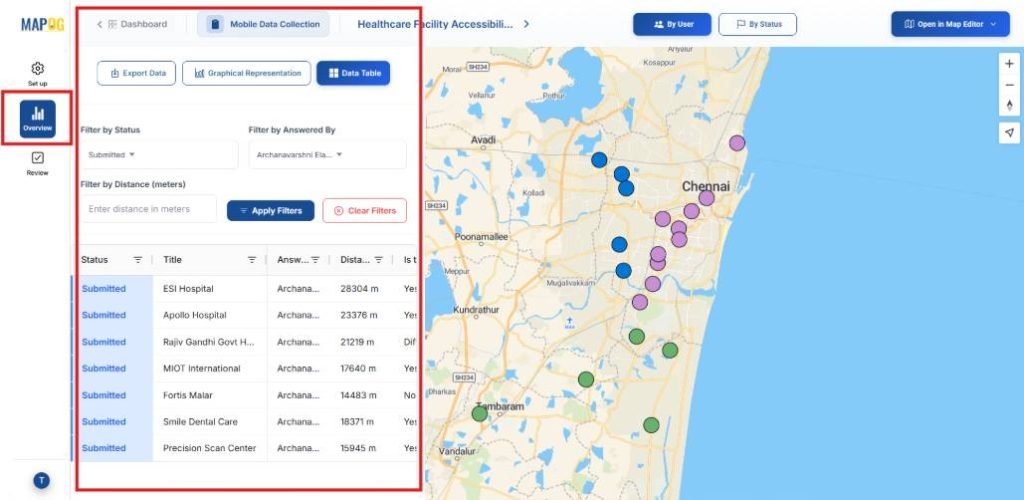The image size is (1024, 500).
Task: Click the Title column header
Action: [x=172, y=260]
